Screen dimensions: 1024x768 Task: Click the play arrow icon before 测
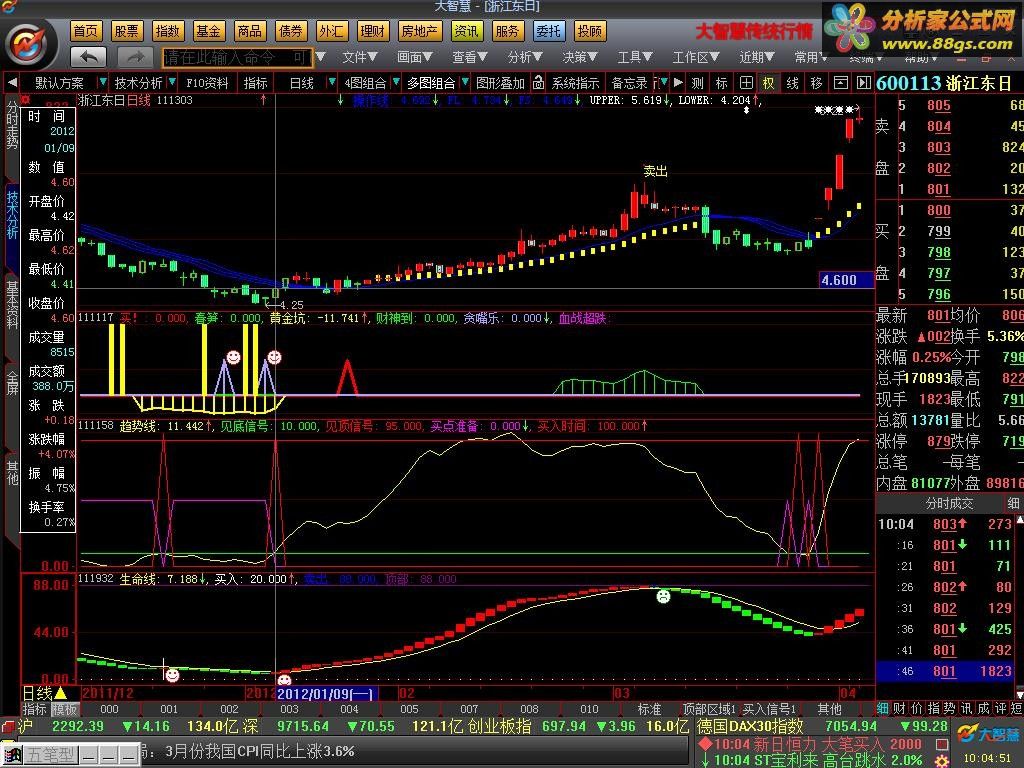(678, 82)
